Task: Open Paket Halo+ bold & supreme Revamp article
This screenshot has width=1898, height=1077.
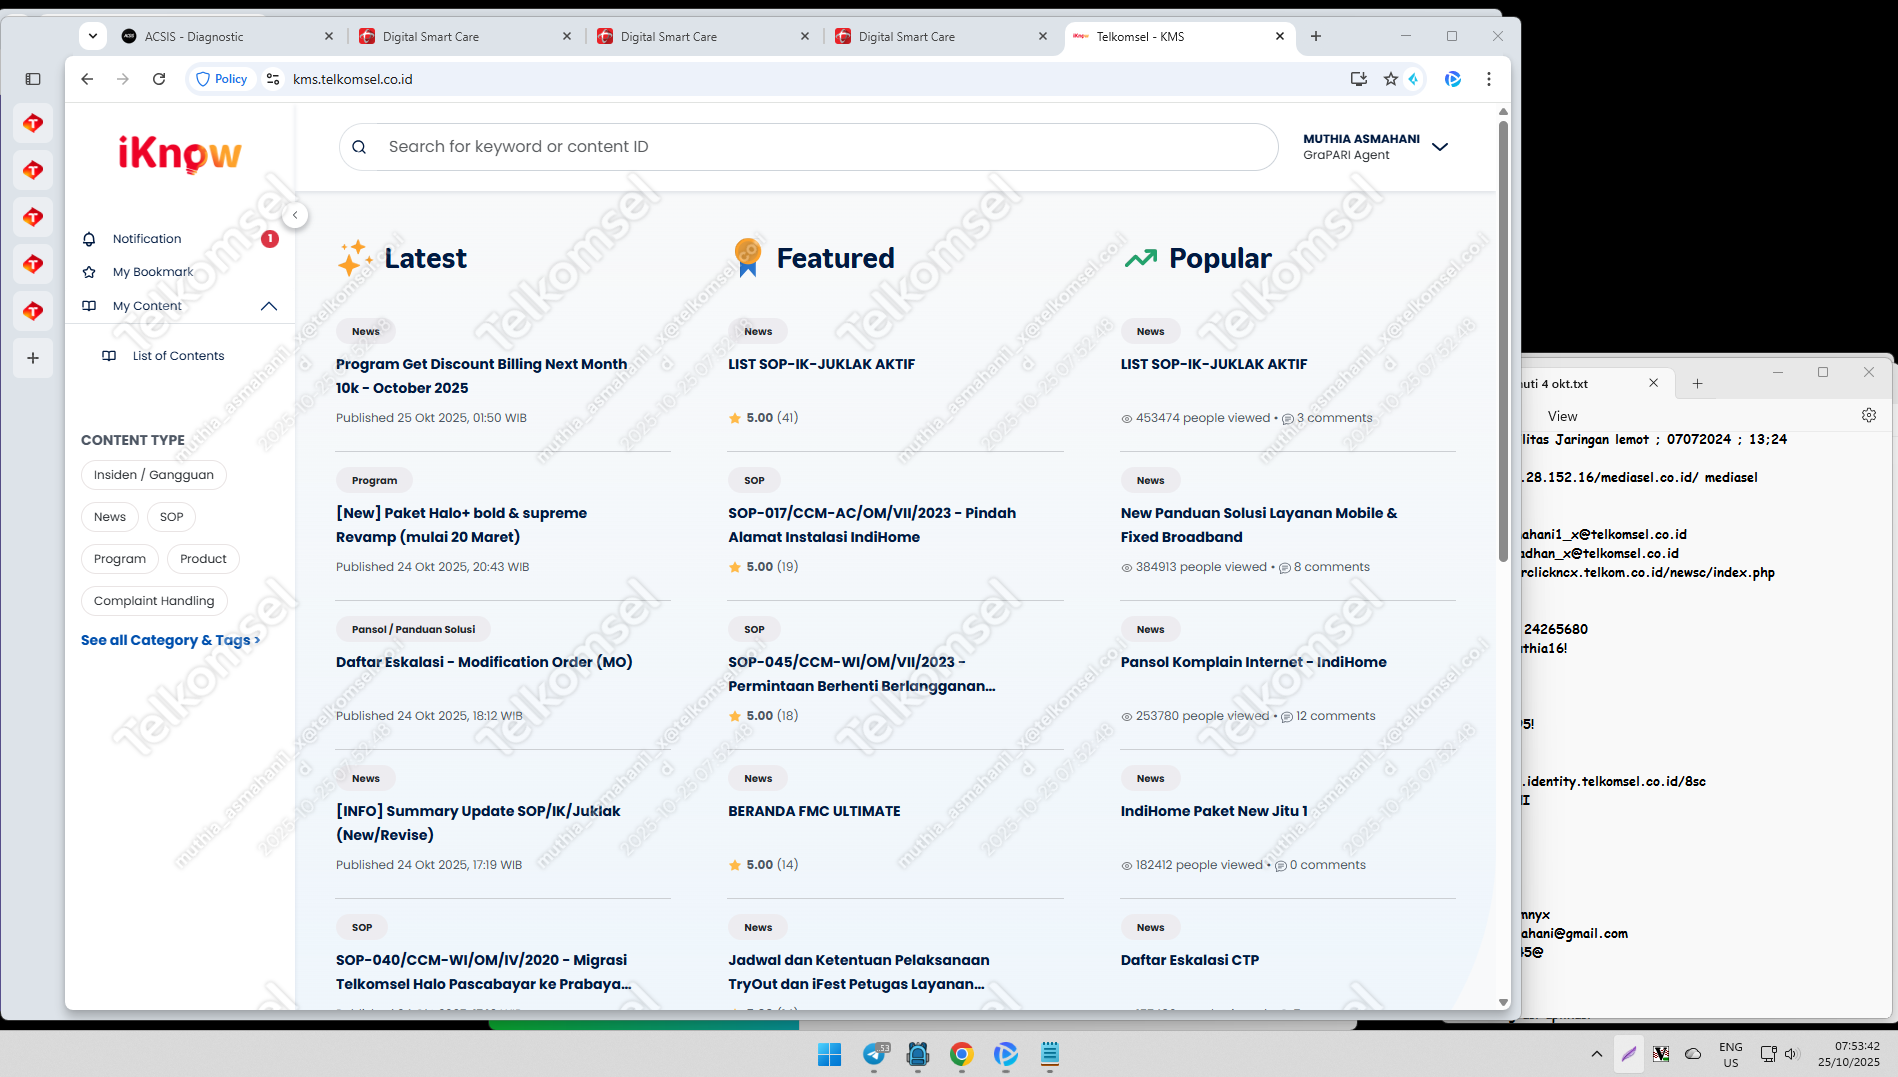Action: pyautogui.click(x=462, y=525)
